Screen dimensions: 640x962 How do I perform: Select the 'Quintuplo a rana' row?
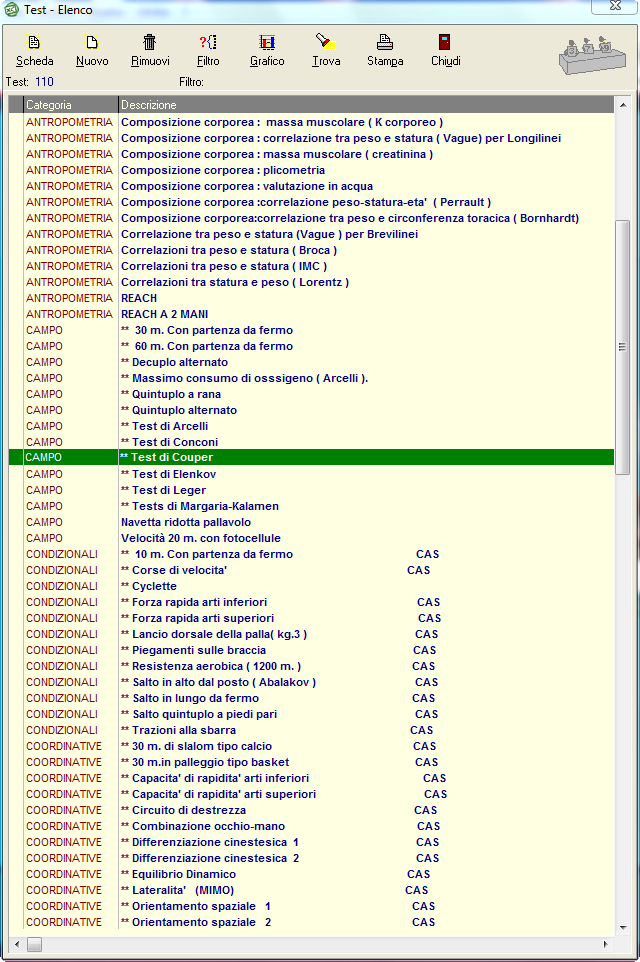(x=311, y=394)
